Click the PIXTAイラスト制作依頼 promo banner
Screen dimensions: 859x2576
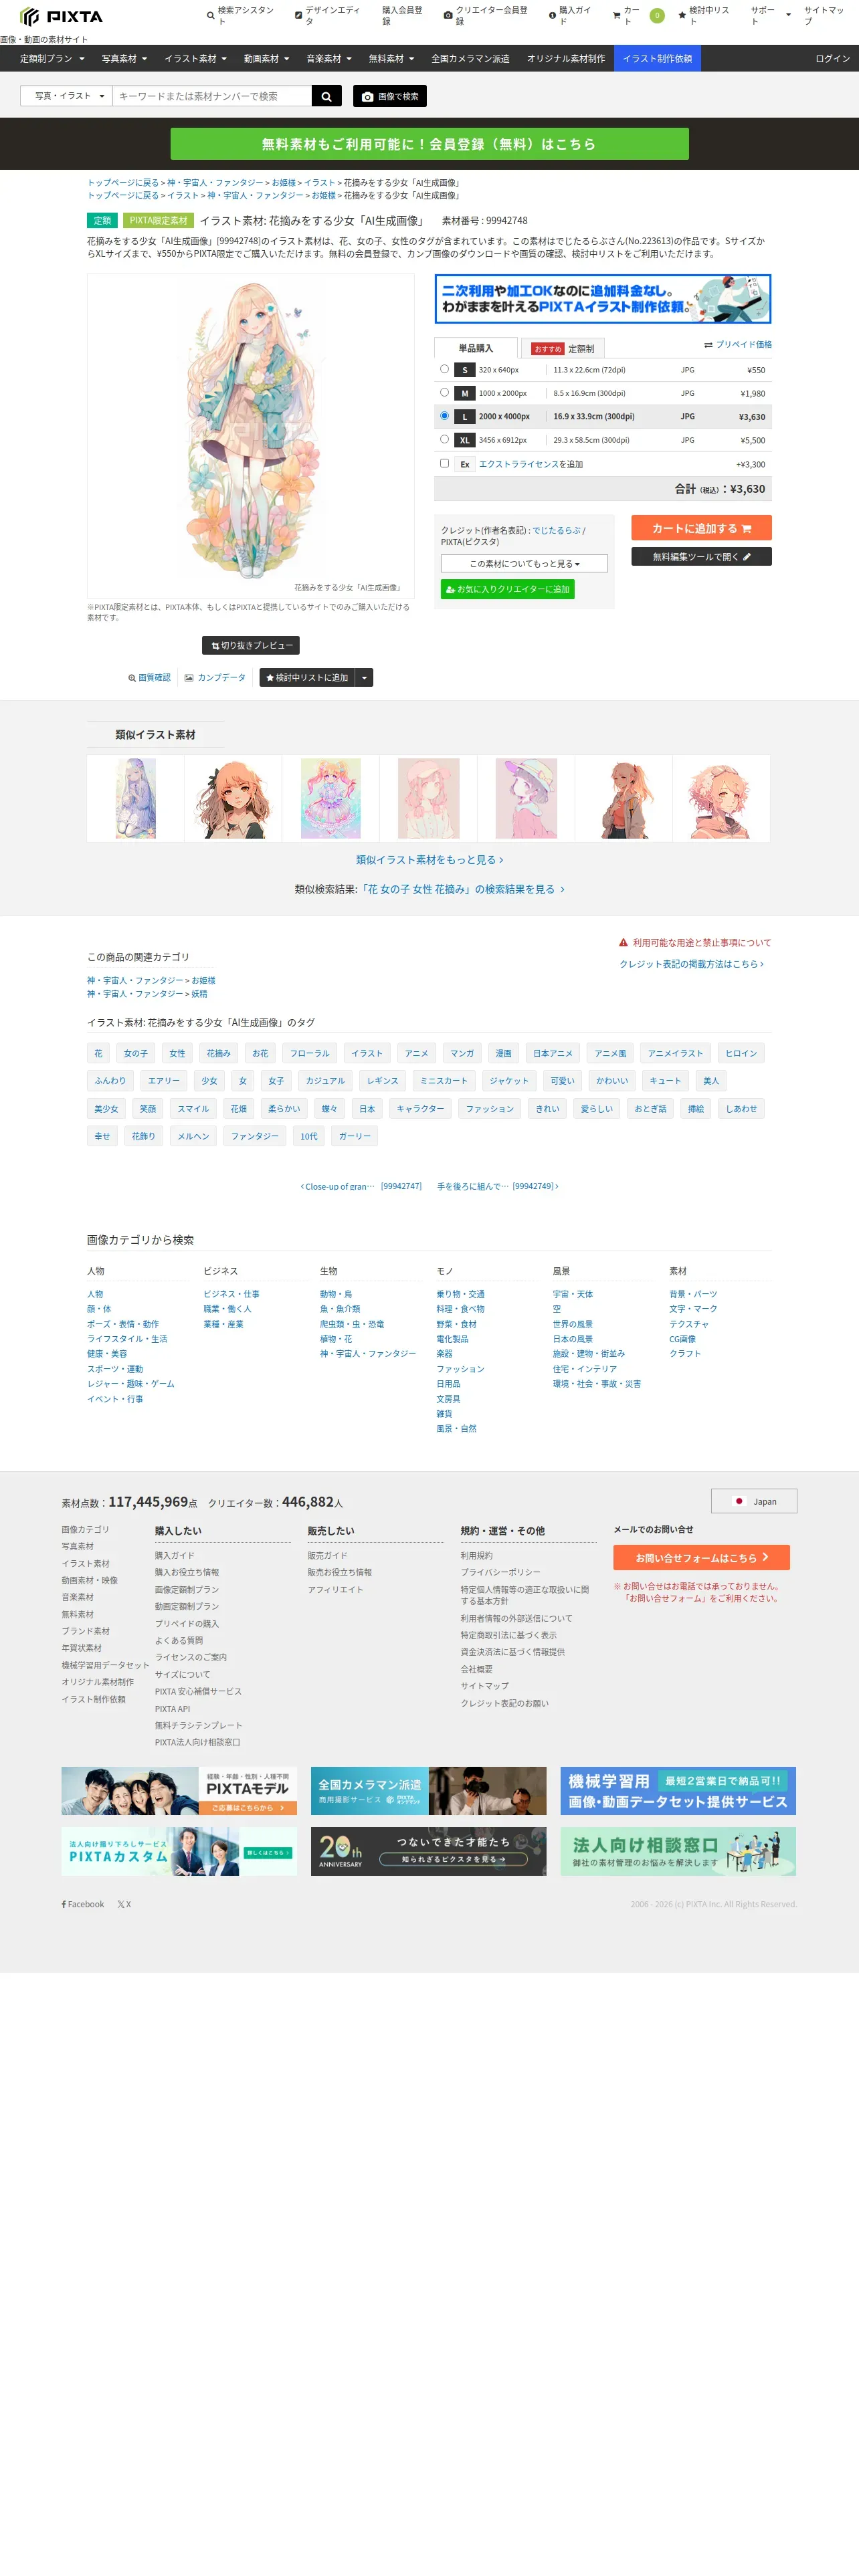[x=603, y=299]
